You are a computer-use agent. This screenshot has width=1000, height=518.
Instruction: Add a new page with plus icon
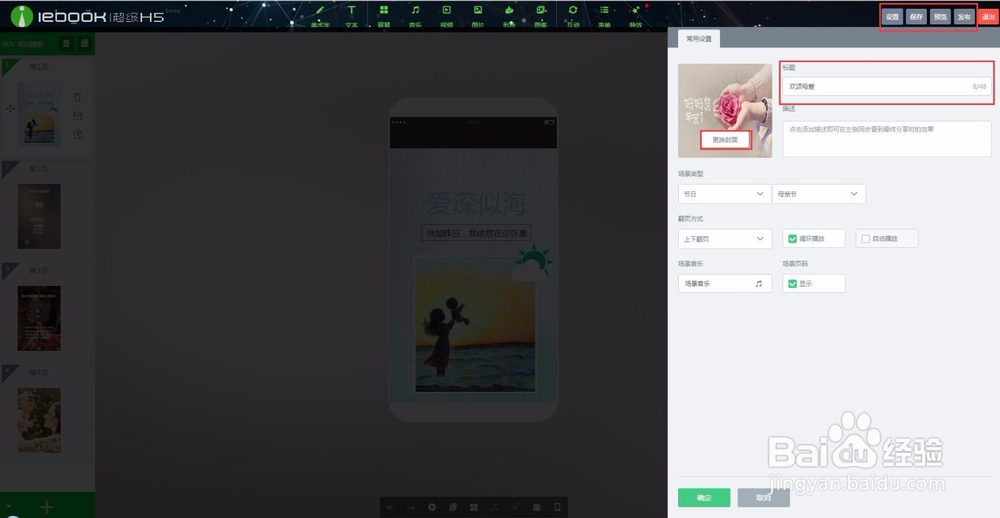(x=47, y=507)
